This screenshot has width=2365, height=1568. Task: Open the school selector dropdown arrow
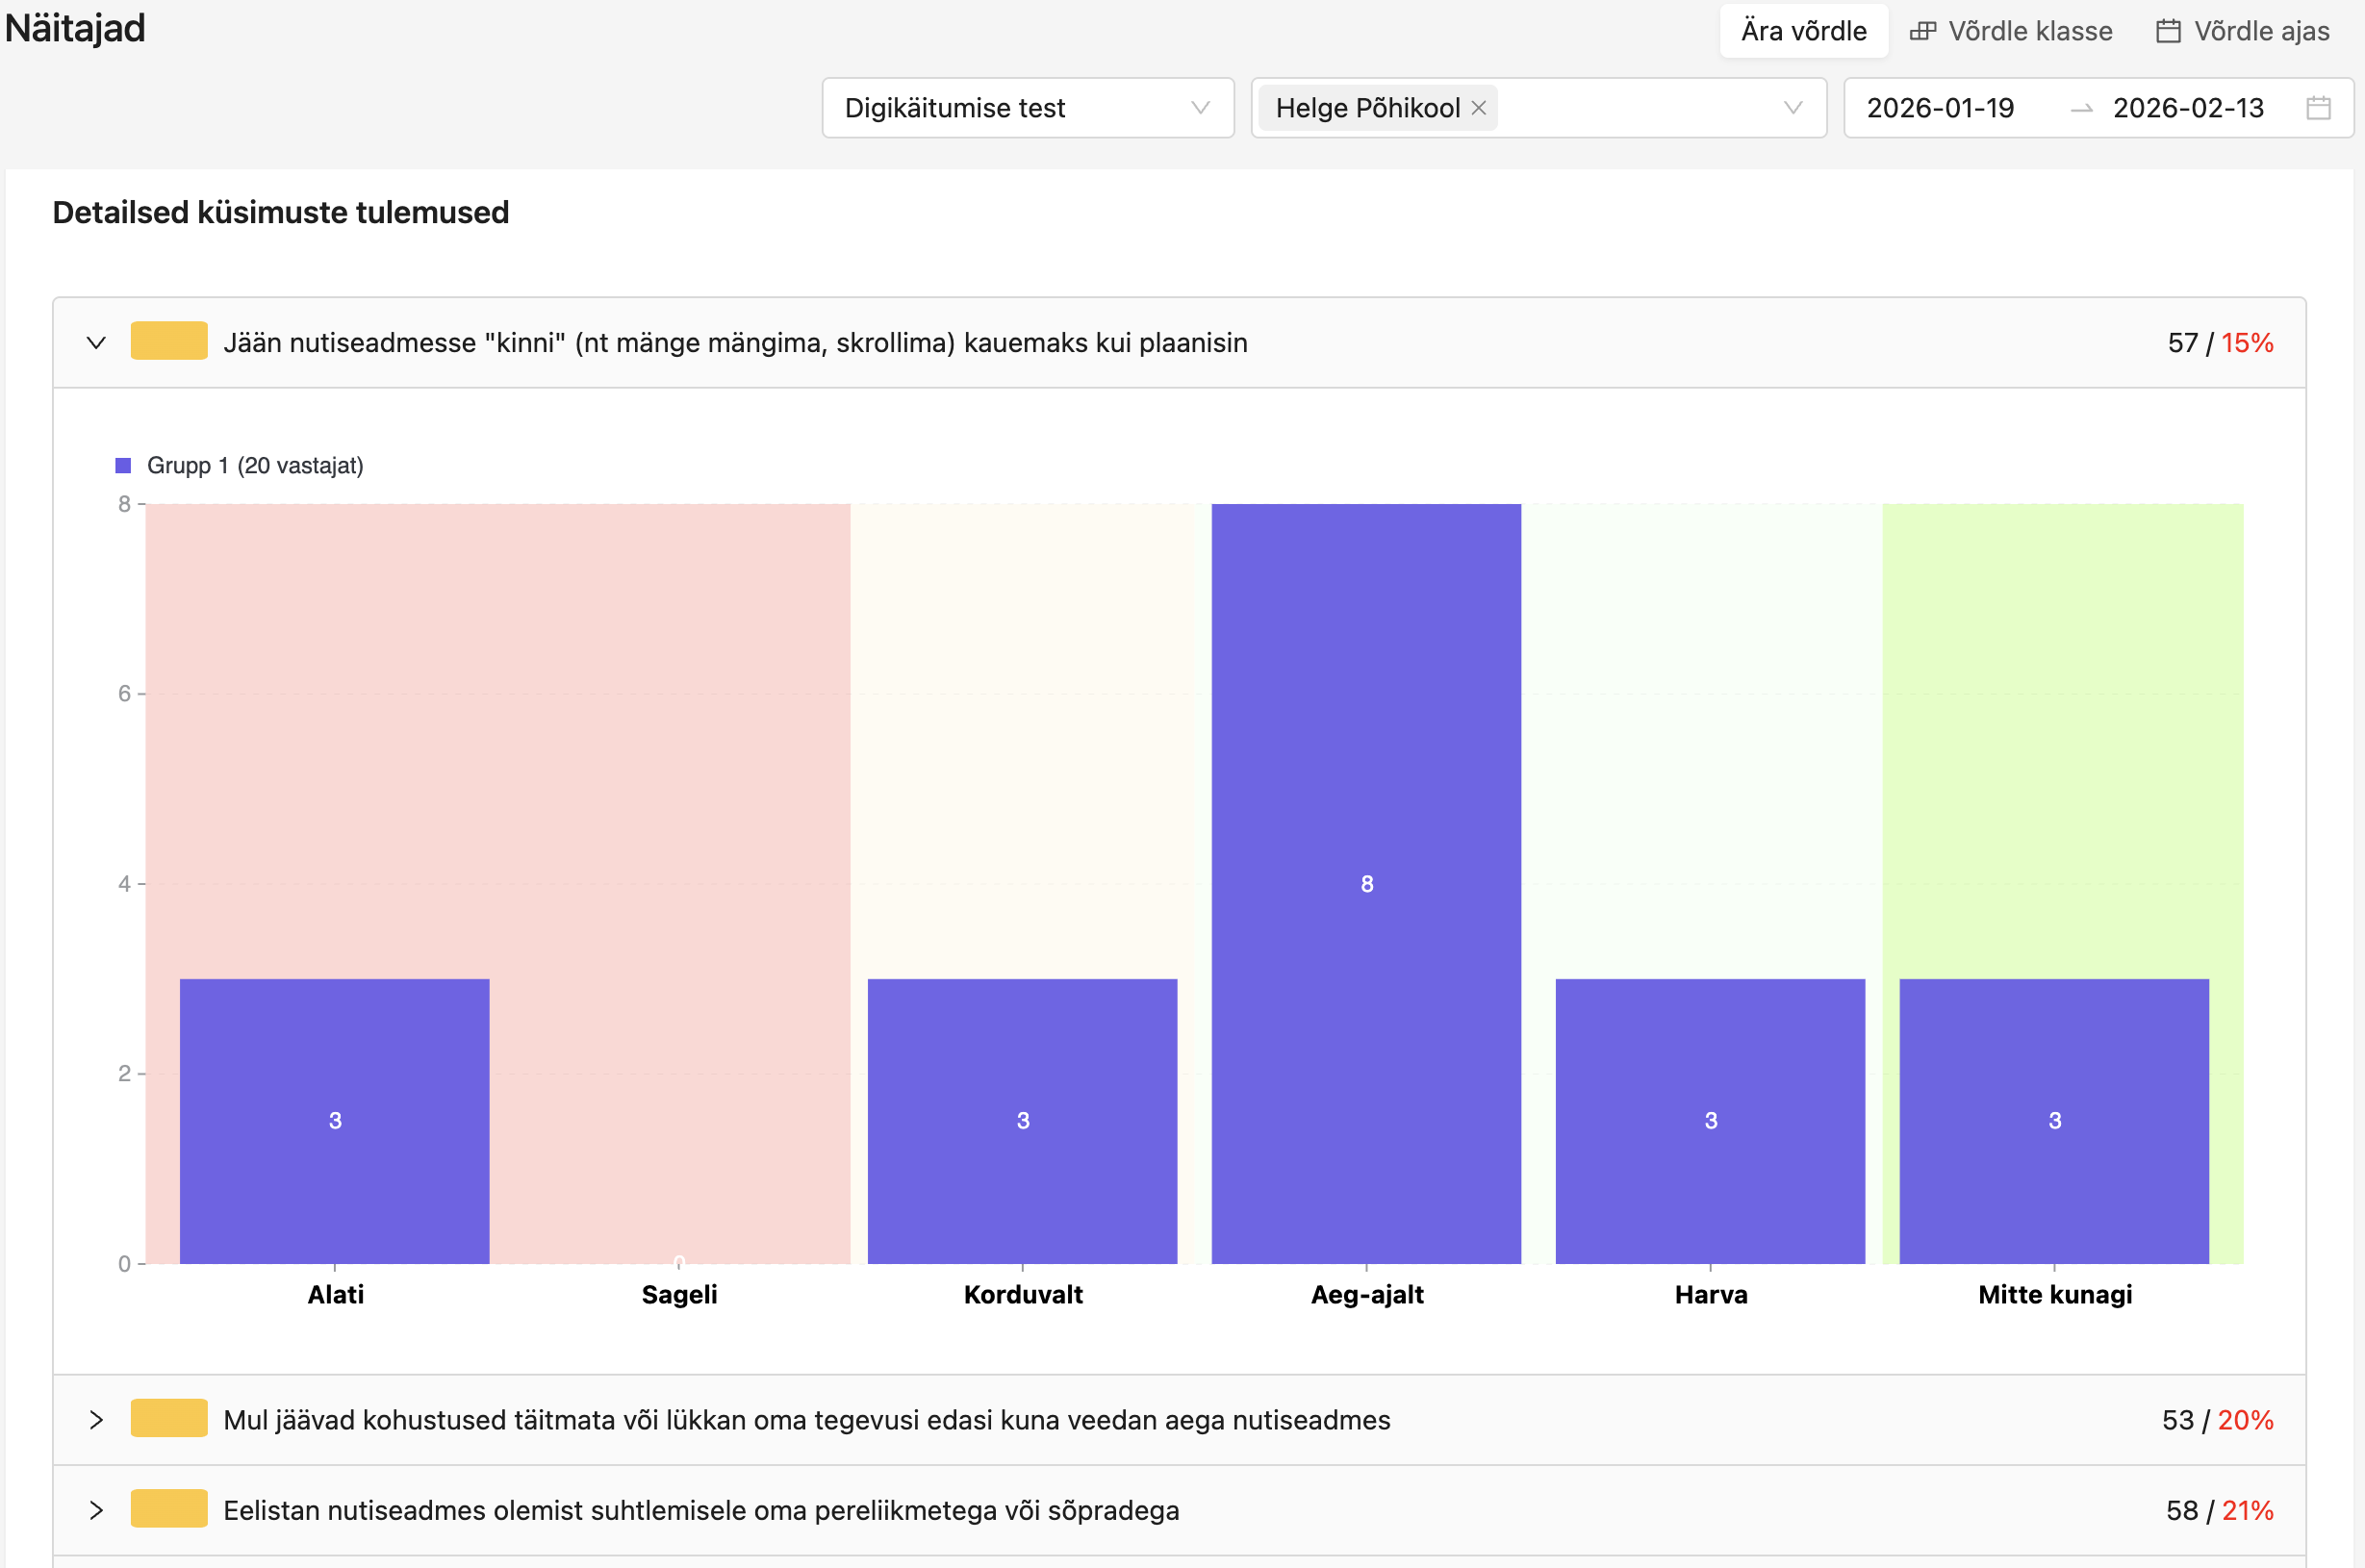1793,108
